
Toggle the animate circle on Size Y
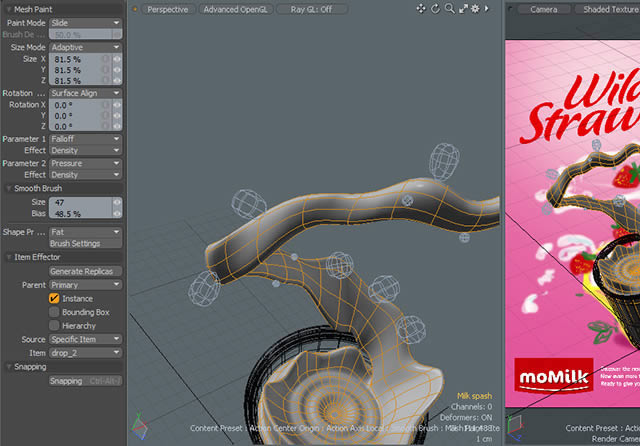coord(106,70)
